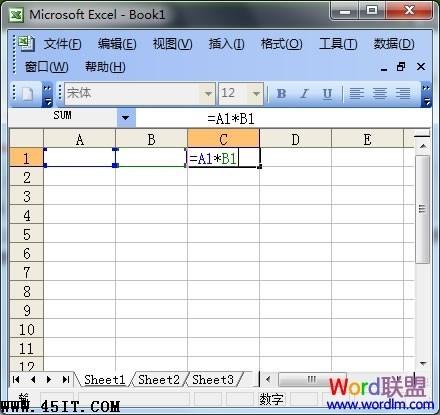
Task: Select column B header
Action: coord(152,139)
